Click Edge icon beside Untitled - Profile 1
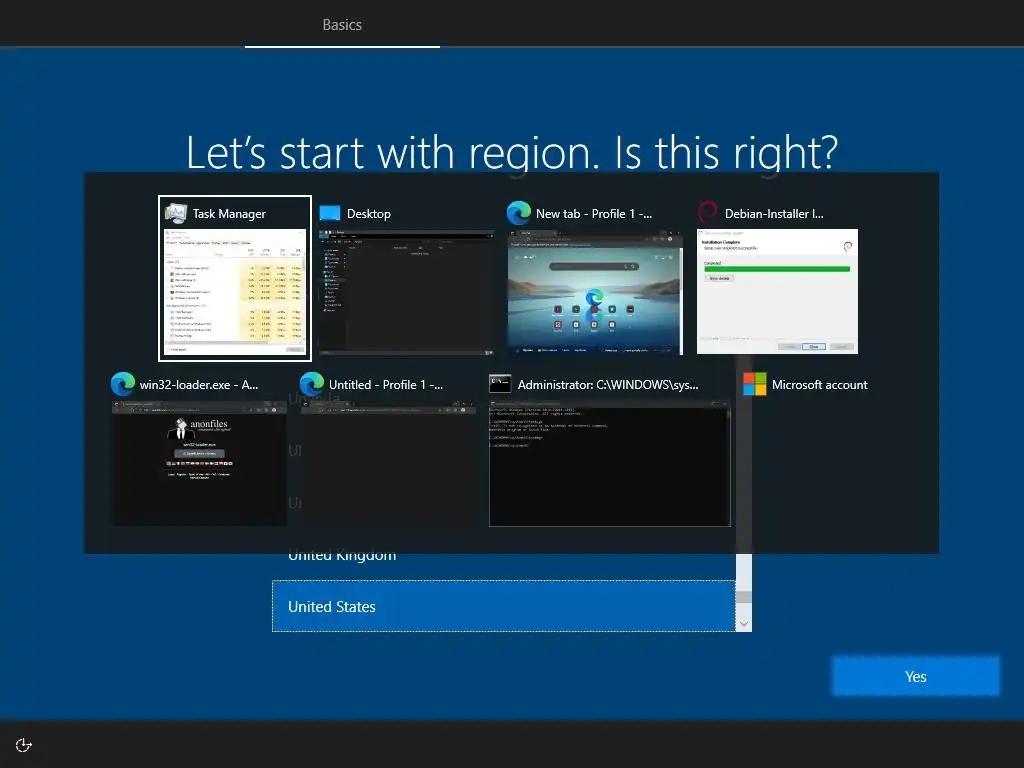The image size is (1024, 768). coord(312,385)
